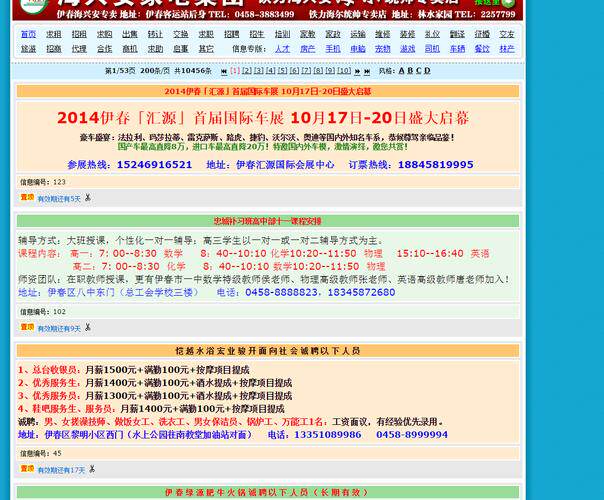Open the 餐饮 special section
This screenshot has width=604, height=500.
[x=482, y=49]
